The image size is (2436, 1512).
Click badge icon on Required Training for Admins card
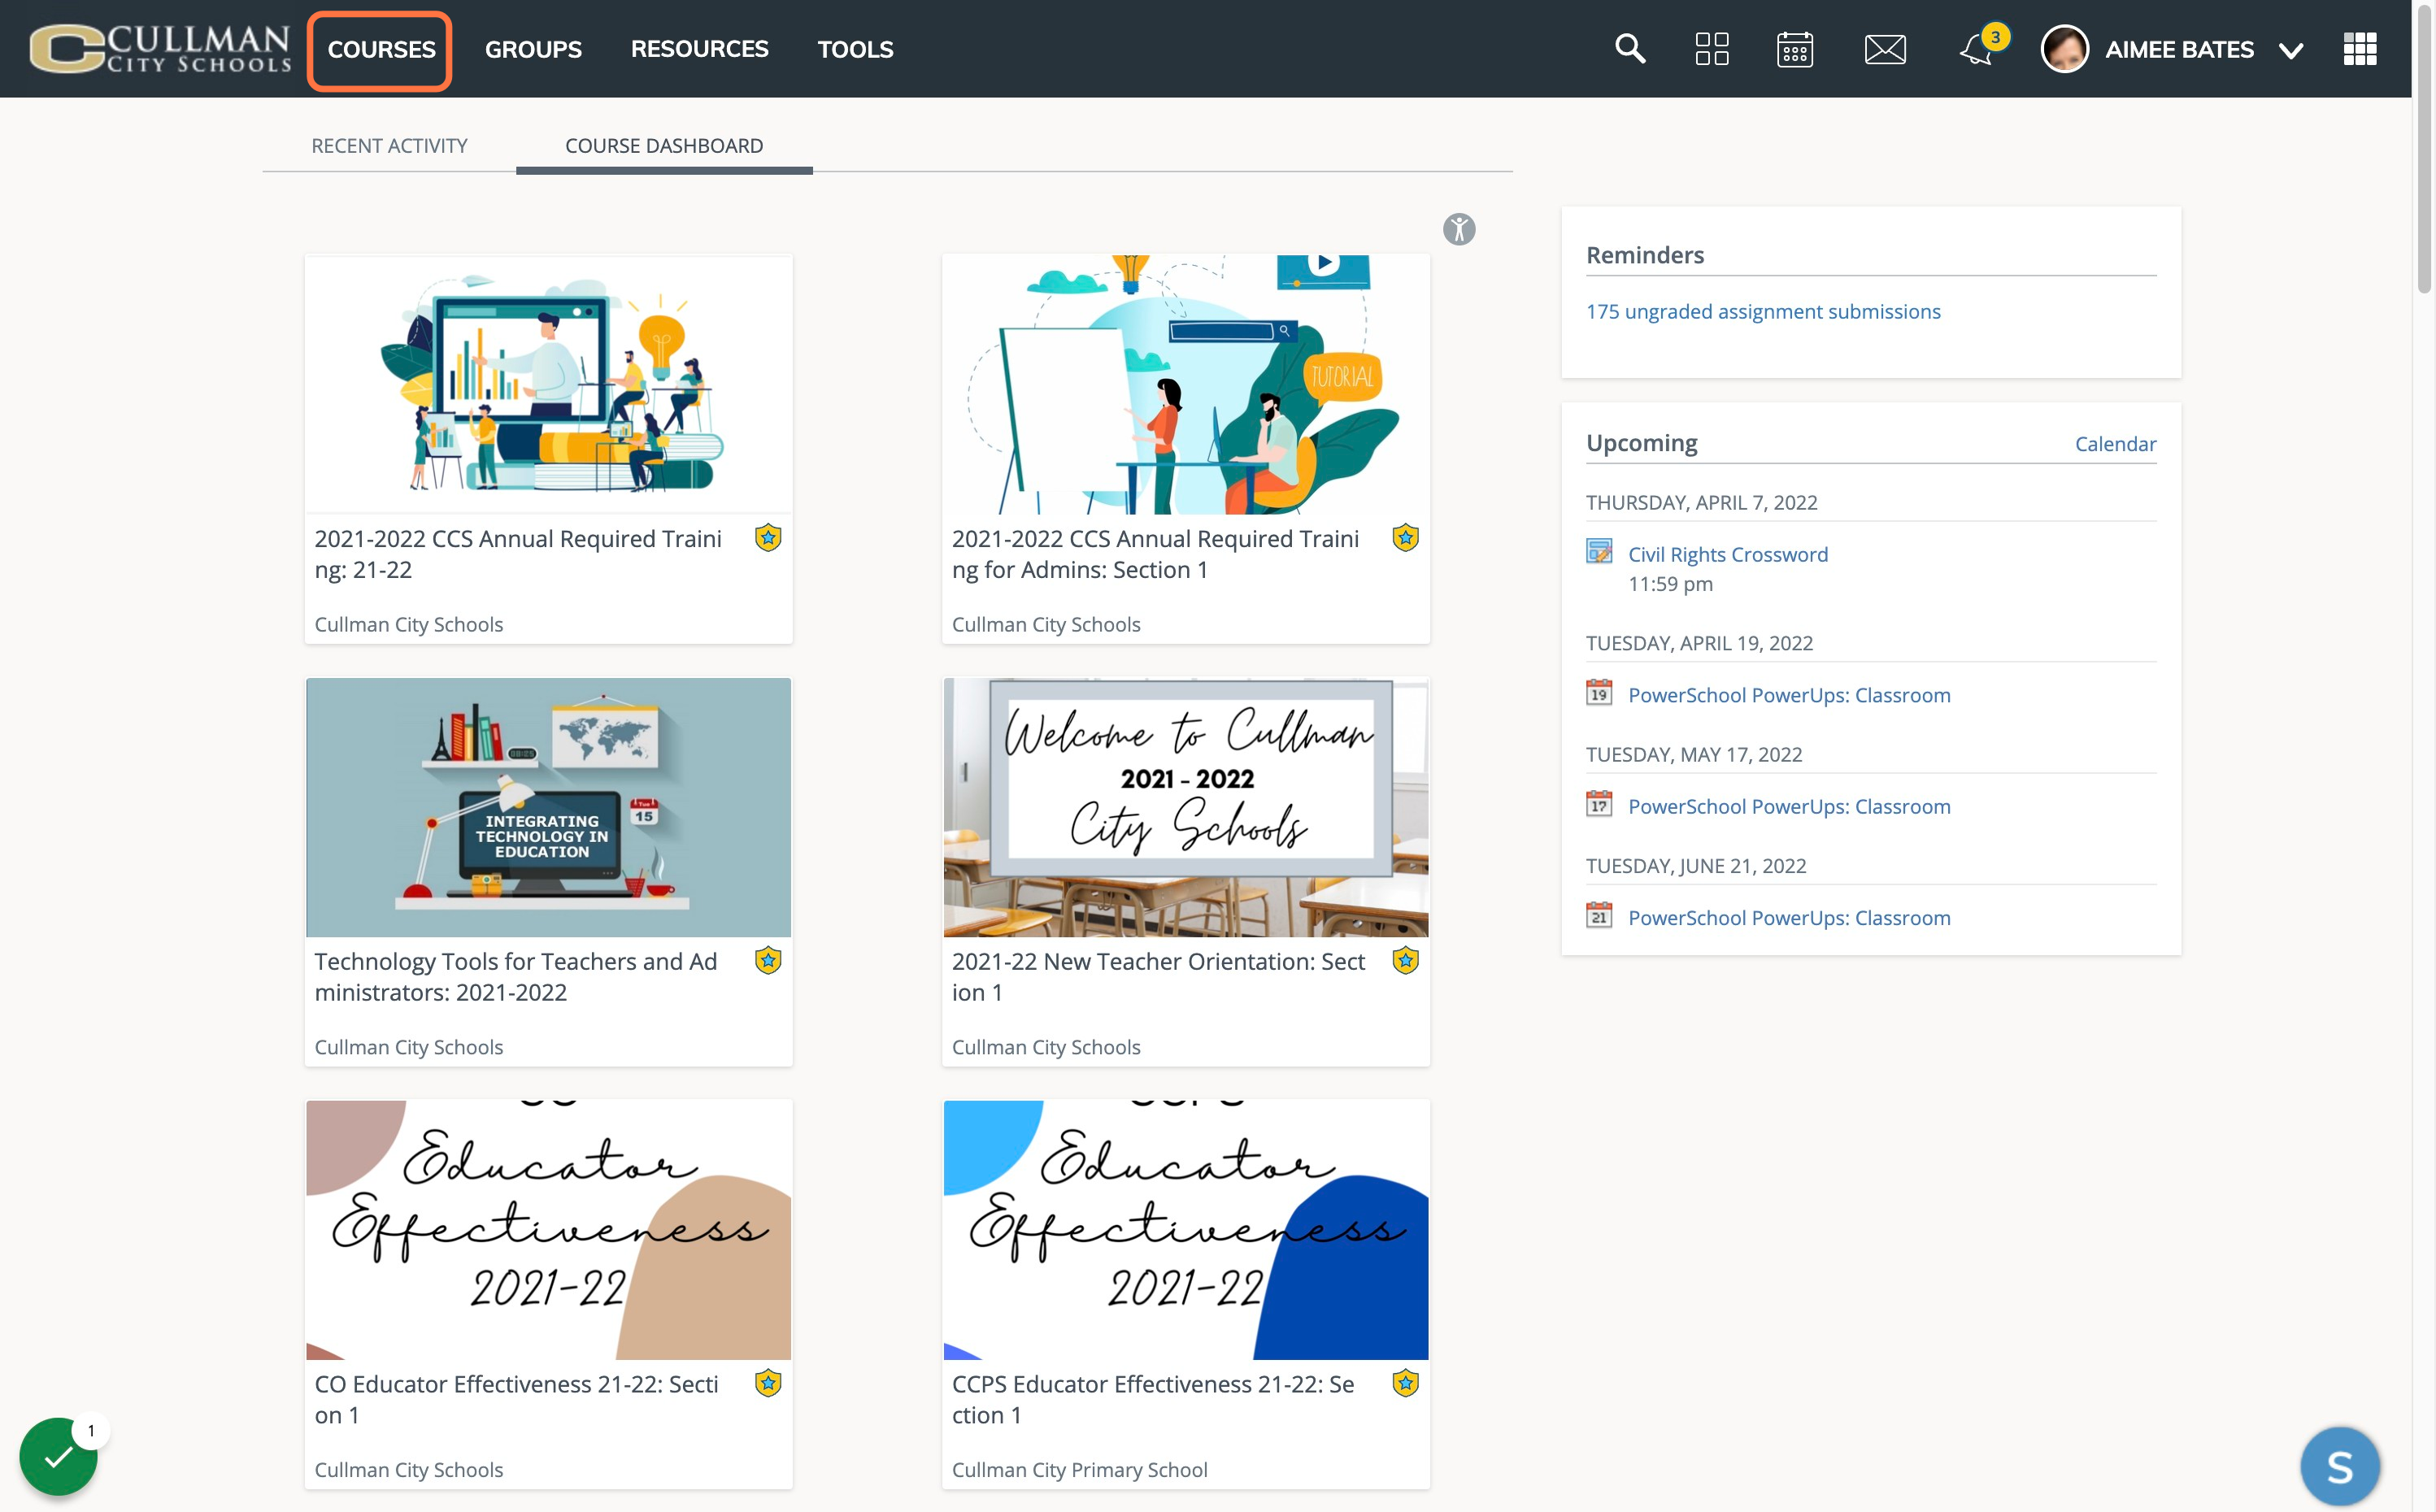point(1405,538)
